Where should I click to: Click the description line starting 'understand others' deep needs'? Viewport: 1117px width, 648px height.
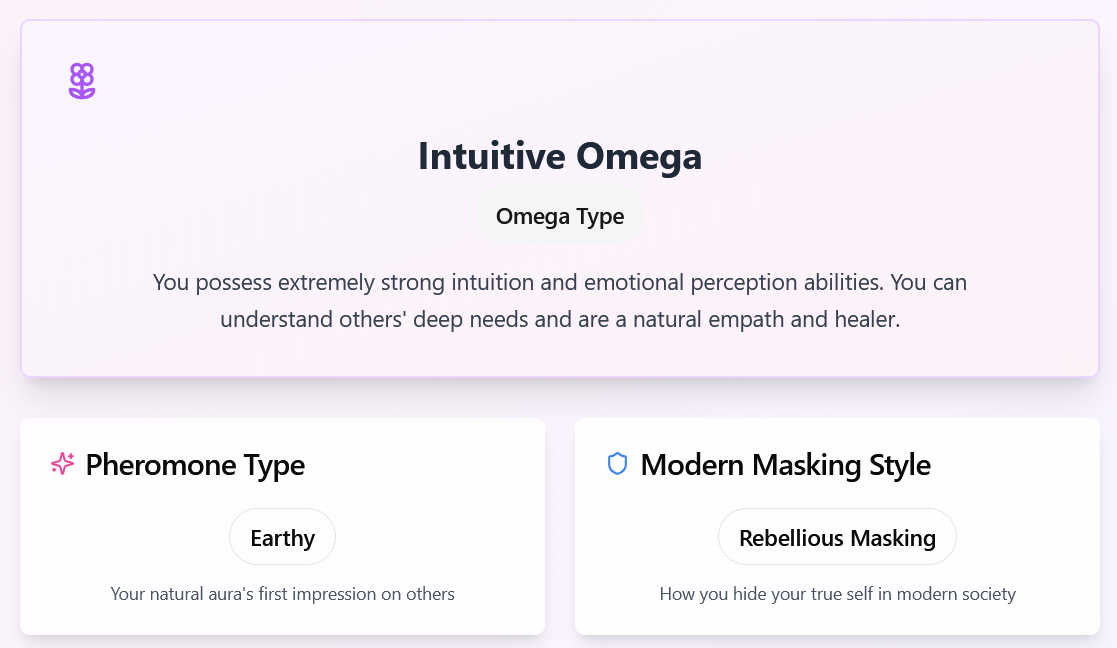point(559,321)
